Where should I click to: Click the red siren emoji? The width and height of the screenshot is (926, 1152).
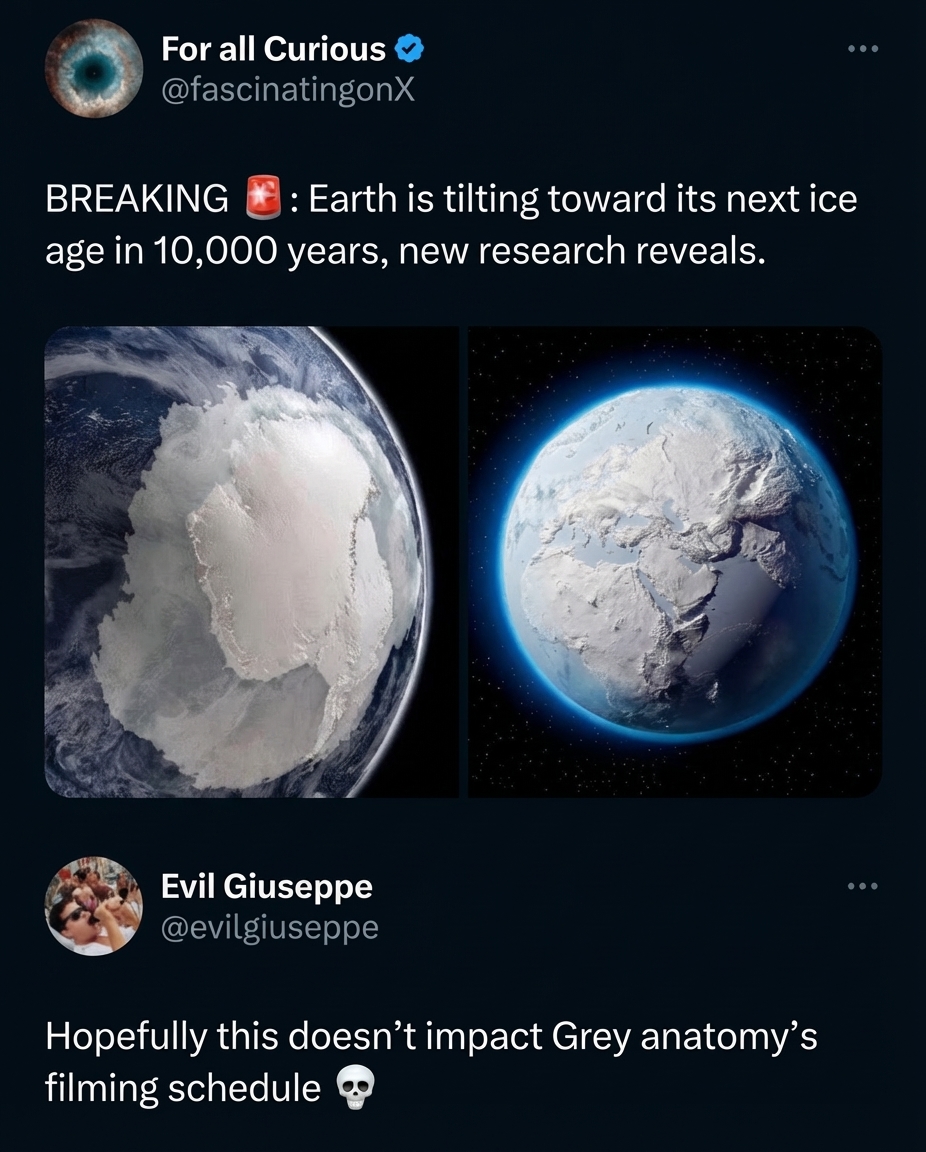262,199
